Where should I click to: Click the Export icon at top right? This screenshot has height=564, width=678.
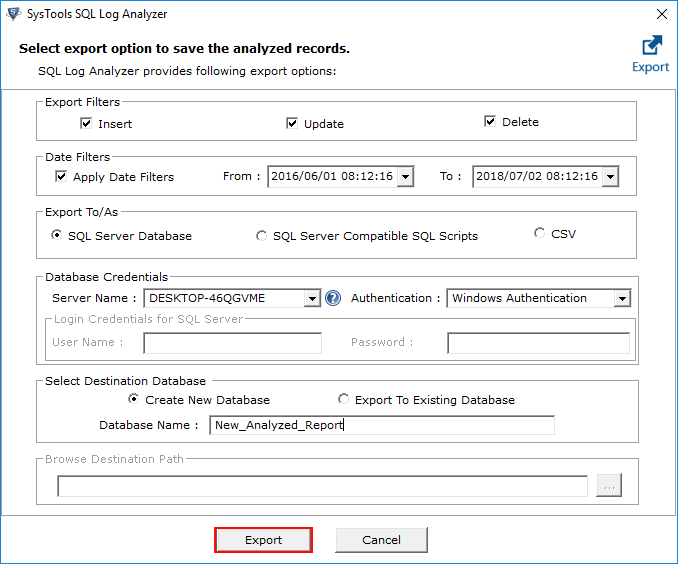coord(651,47)
